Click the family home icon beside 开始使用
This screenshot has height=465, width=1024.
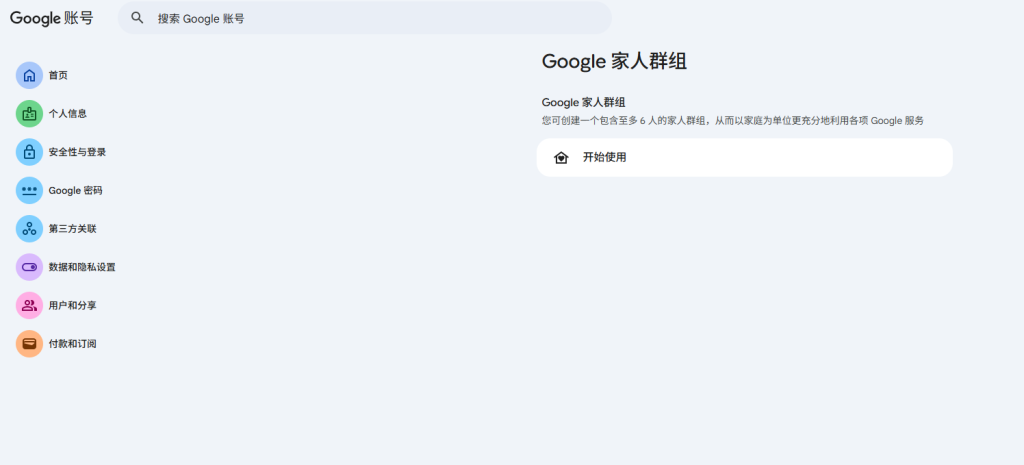click(561, 158)
